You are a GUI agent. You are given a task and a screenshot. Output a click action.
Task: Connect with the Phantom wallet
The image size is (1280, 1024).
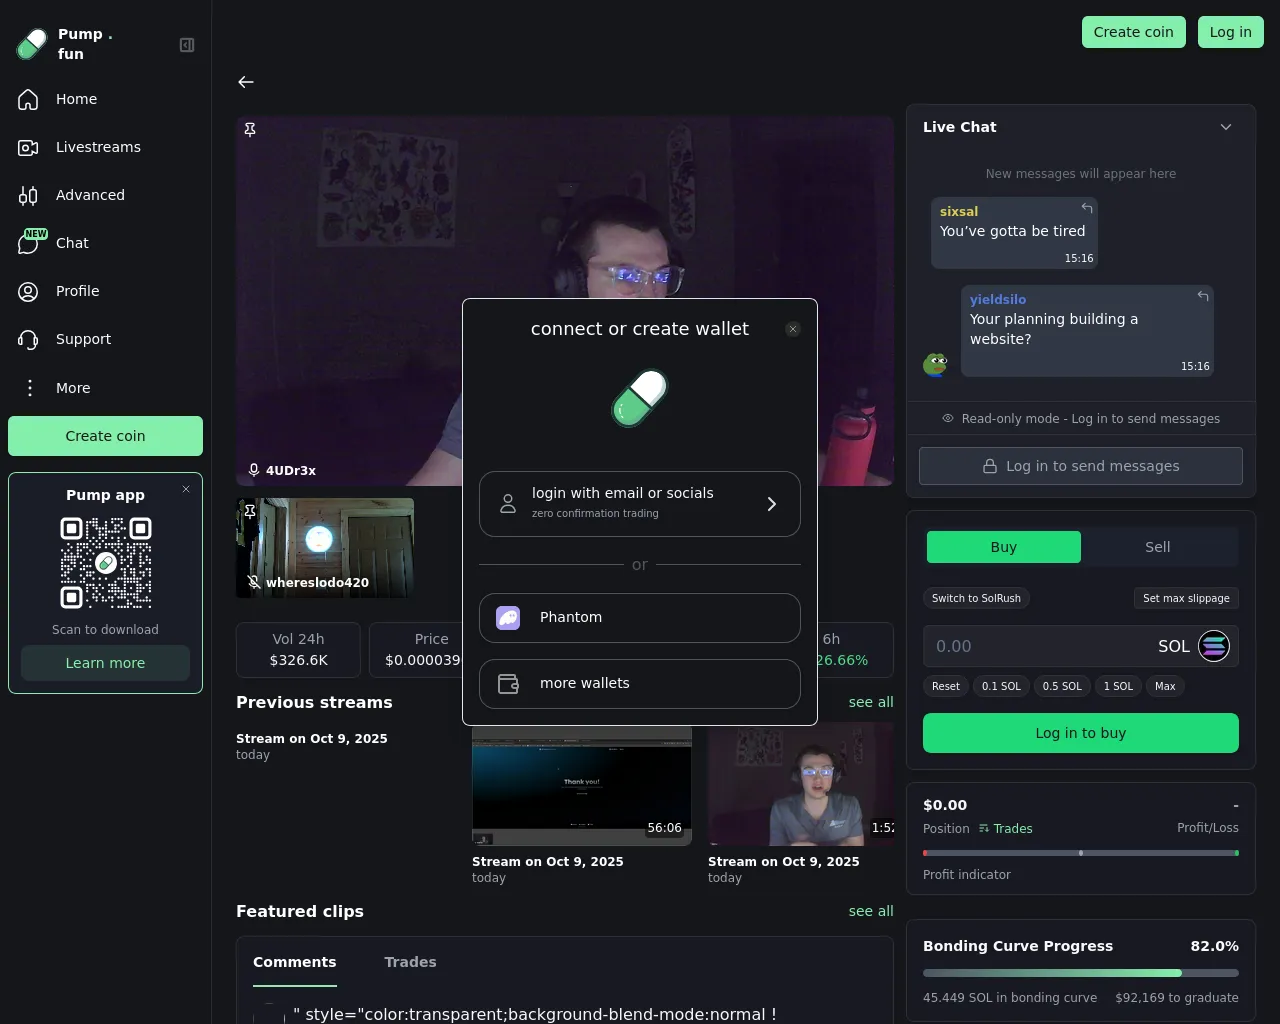[640, 618]
